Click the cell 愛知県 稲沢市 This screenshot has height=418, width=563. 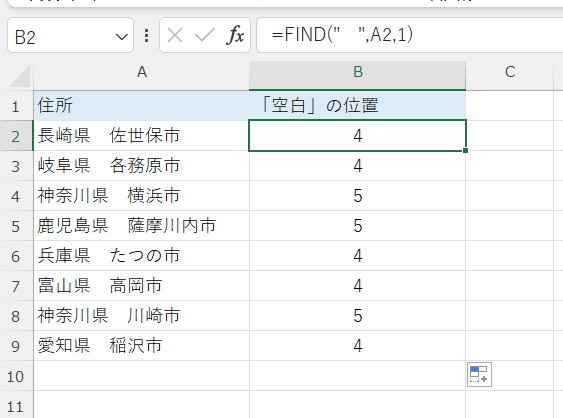point(141,346)
